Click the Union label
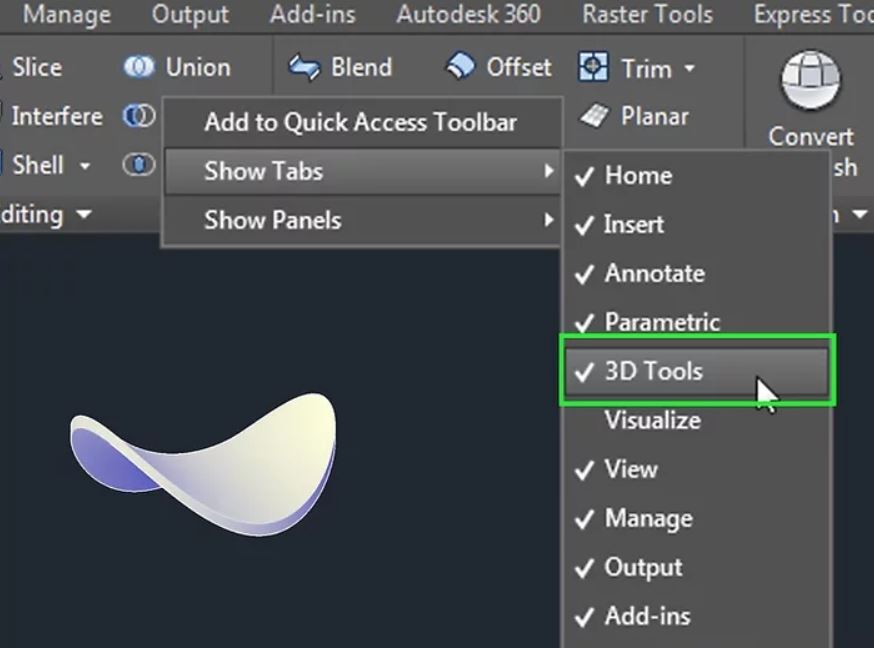This screenshot has width=874, height=648. 198,67
